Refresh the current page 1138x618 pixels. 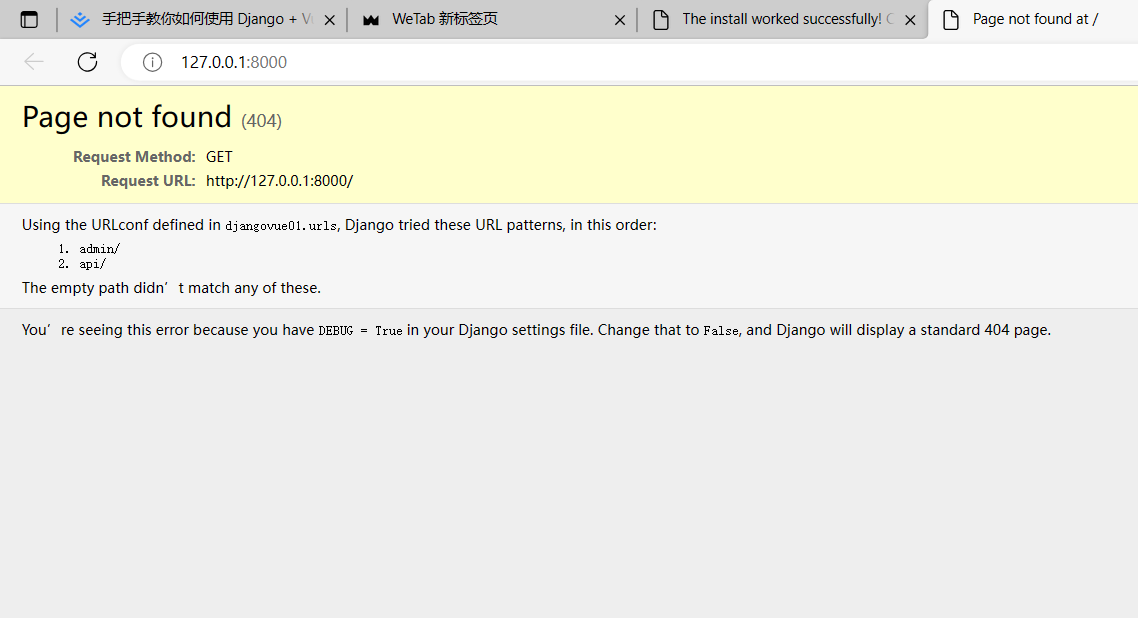(x=88, y=62)
